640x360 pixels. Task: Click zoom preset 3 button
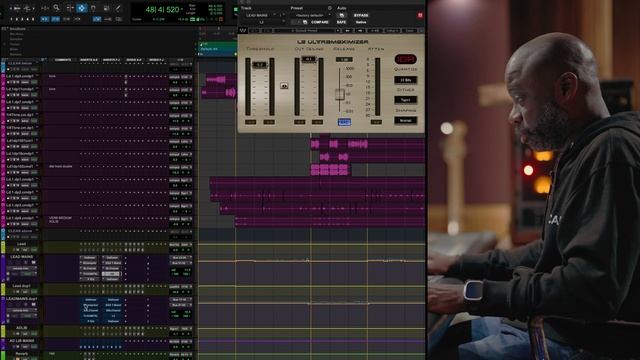[x=22, y=19]
